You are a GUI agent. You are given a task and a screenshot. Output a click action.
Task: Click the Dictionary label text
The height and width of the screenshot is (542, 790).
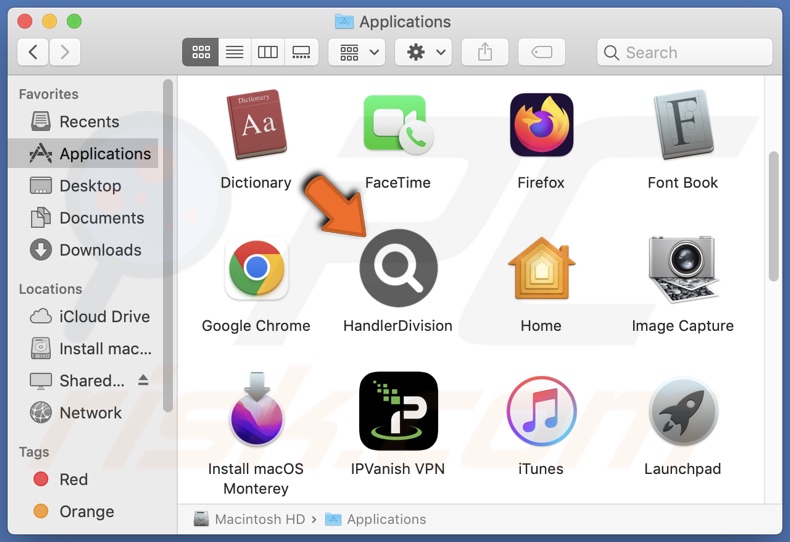tap(256, 182)
